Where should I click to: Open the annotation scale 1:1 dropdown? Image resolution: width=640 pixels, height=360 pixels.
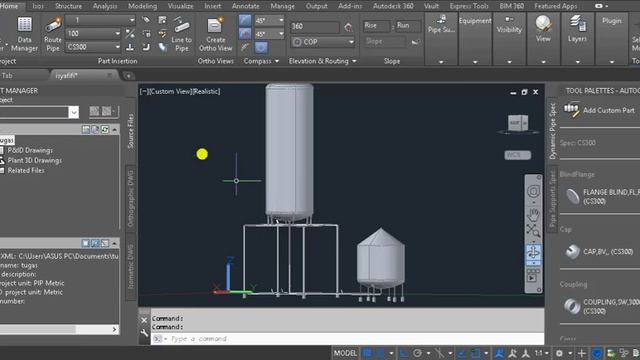[x=542, y=353]
